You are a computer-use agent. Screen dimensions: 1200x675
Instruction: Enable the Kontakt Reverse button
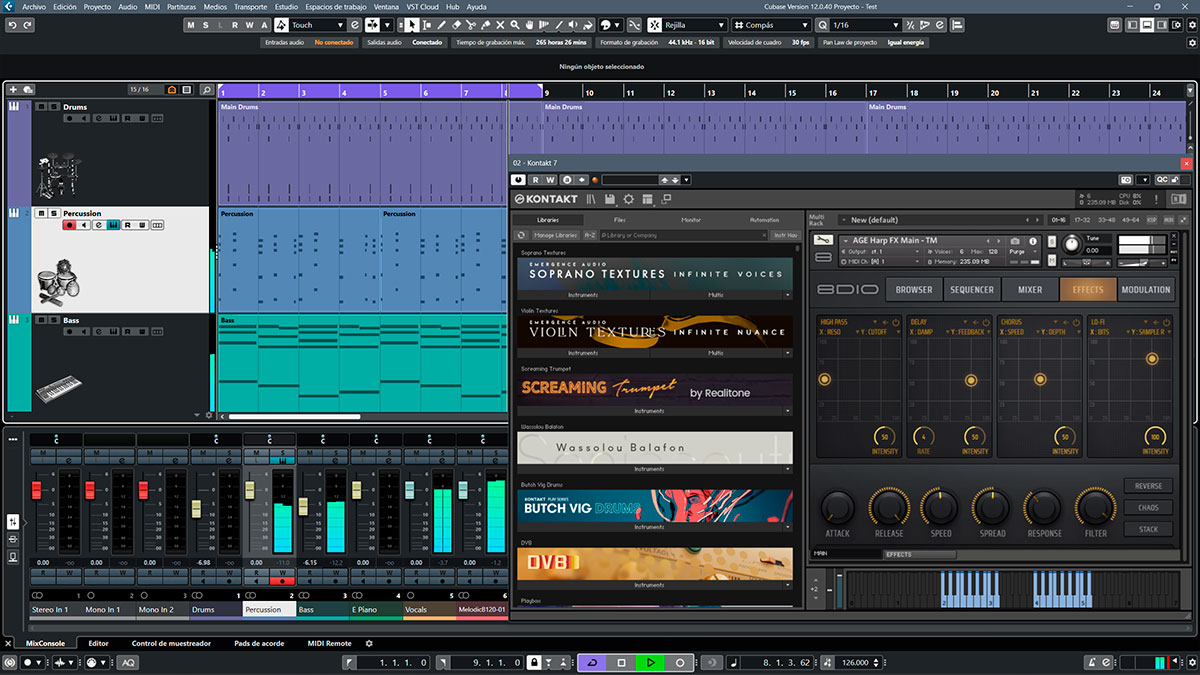(1148, 486)
